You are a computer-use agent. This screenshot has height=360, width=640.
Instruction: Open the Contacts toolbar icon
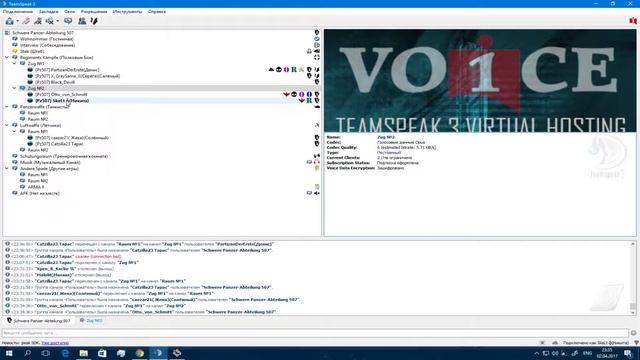pyautogui.click(x=82, y=21)
